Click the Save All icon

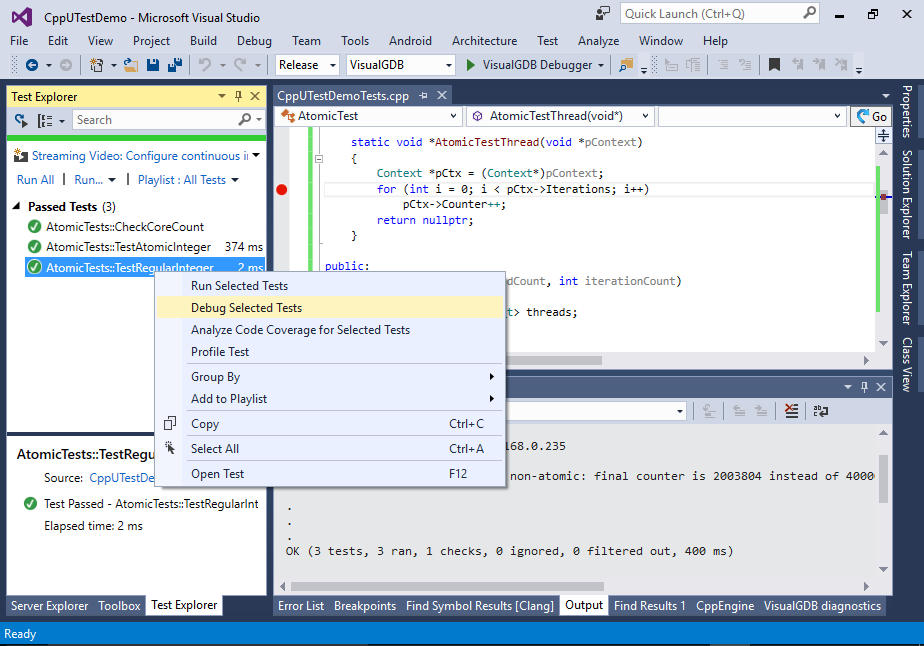(174, 65)
